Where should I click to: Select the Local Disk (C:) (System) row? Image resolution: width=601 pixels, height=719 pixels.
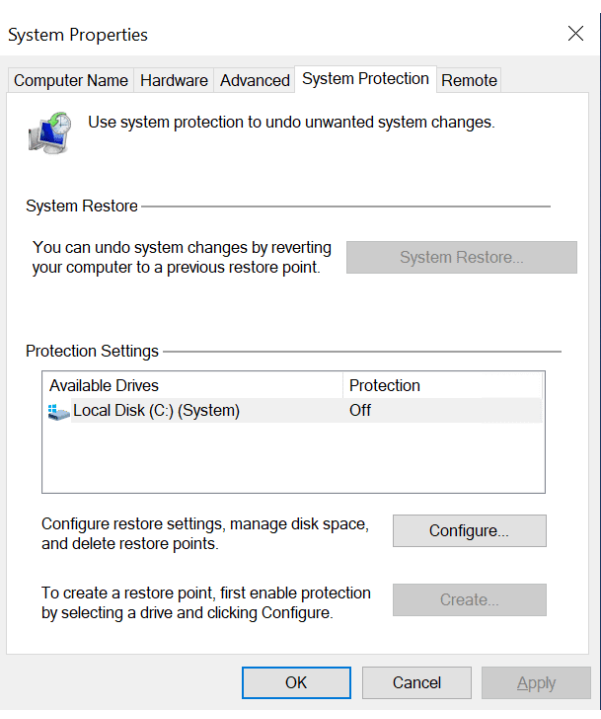tap(156, 411)
